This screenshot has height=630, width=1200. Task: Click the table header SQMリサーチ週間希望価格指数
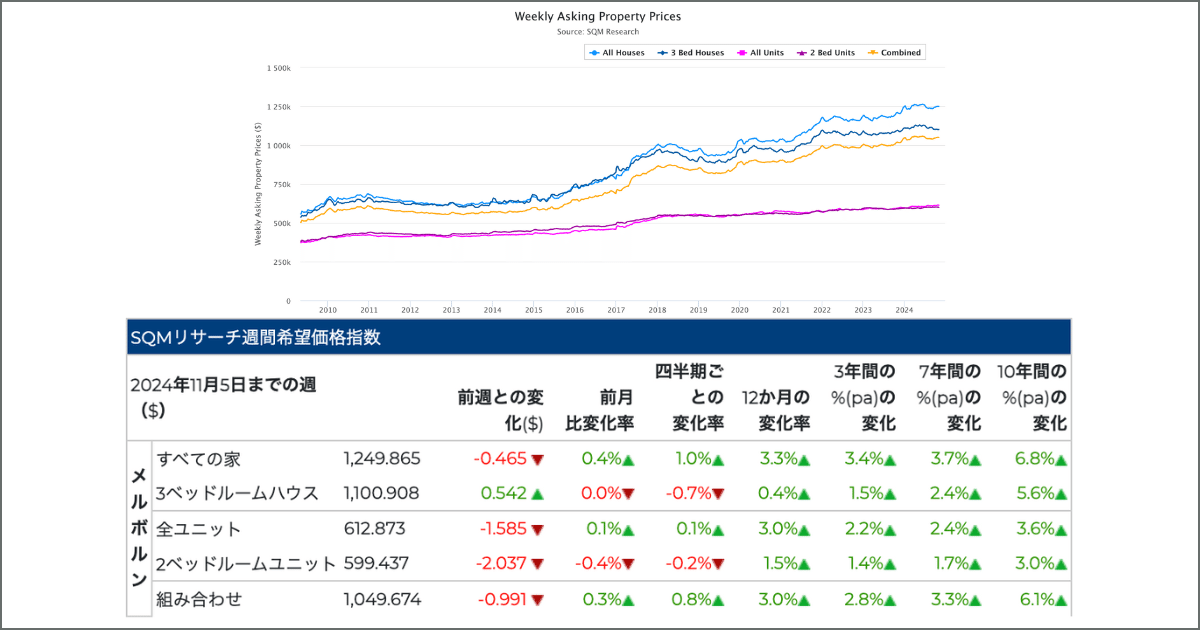(x=256, y=338)
